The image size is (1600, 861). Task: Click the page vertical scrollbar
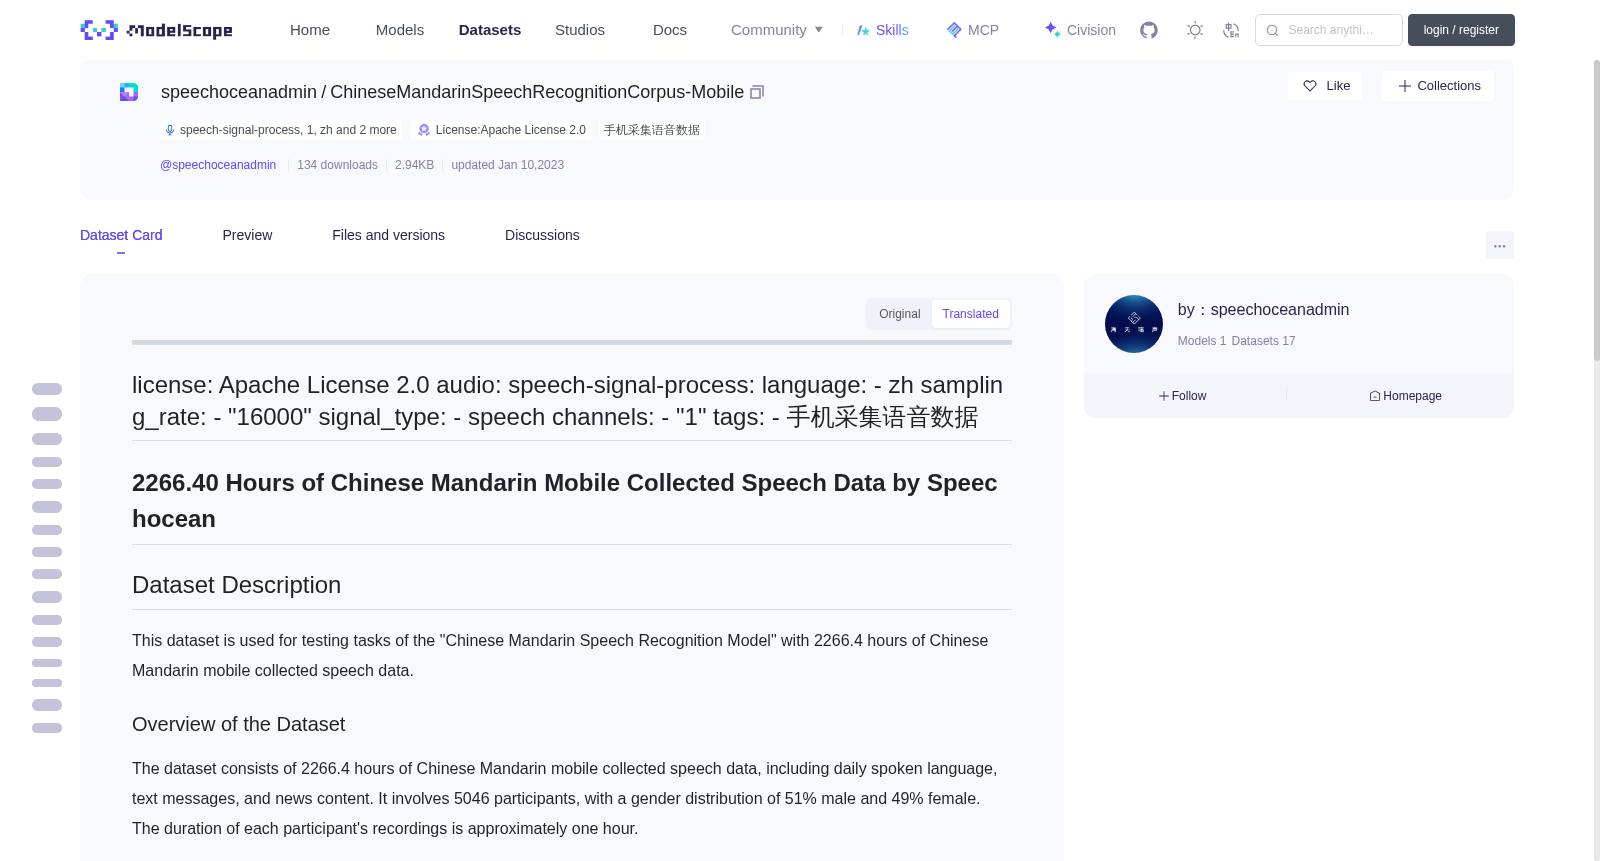pyautogui.click(x=1597, y=210)
